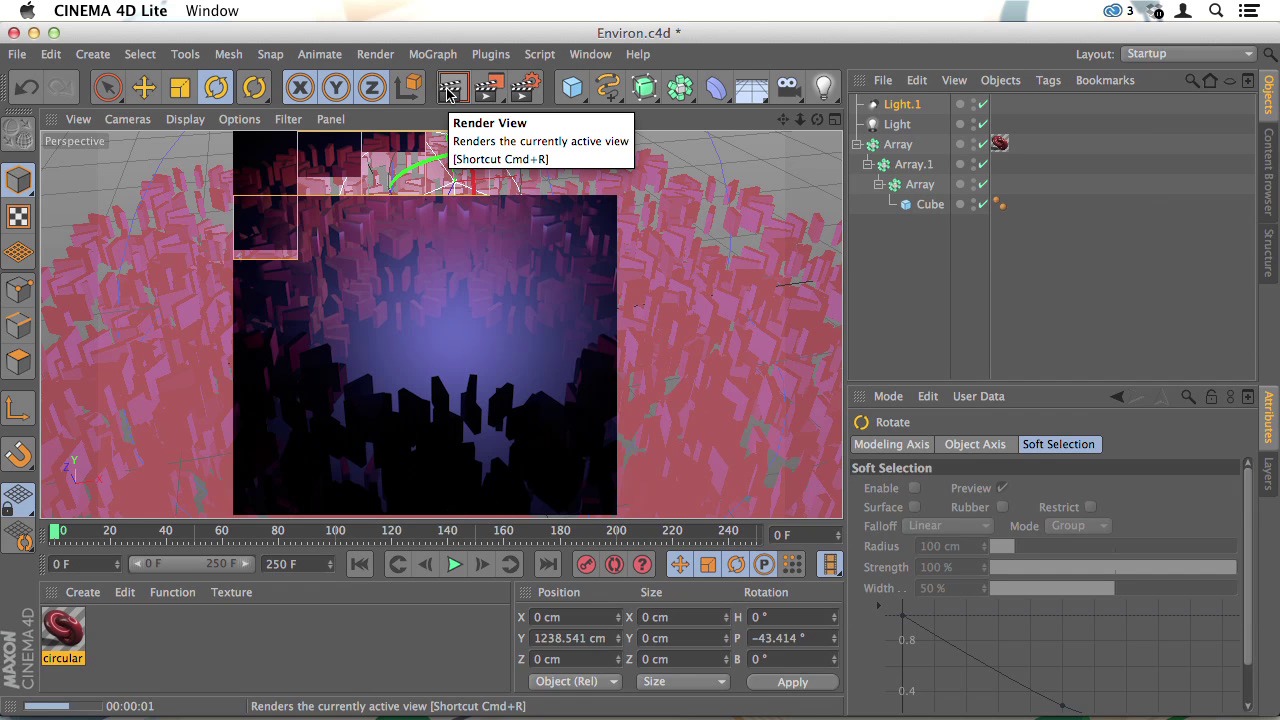Switch to the Object Axis tab
Image resolution: width=1280 pixels, height=720 pixels.
(x=974, y=444)
